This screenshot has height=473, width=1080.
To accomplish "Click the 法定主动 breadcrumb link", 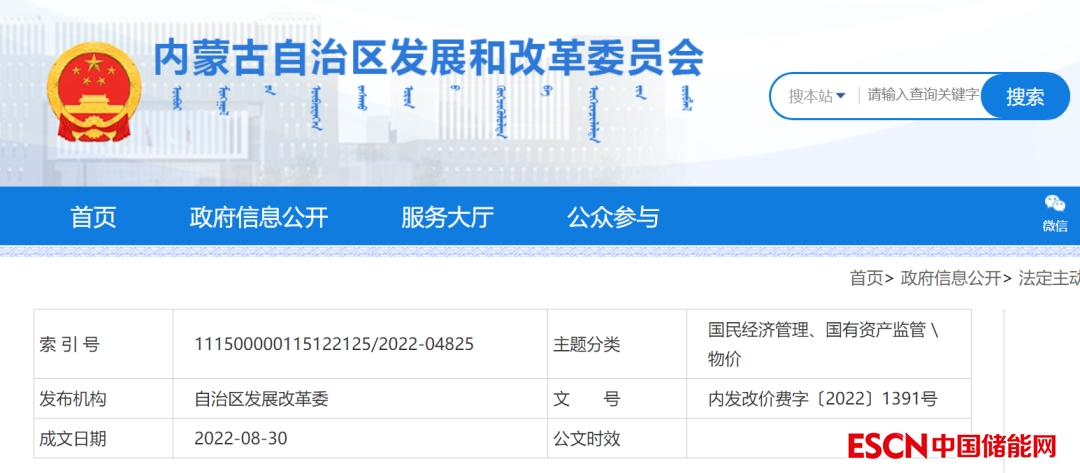I will 1048,278.
